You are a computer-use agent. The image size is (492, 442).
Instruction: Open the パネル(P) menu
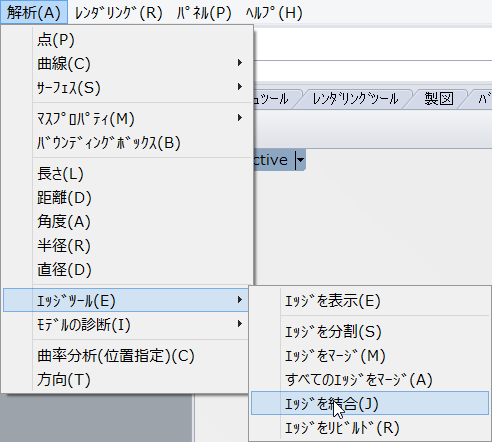[204, 13]
